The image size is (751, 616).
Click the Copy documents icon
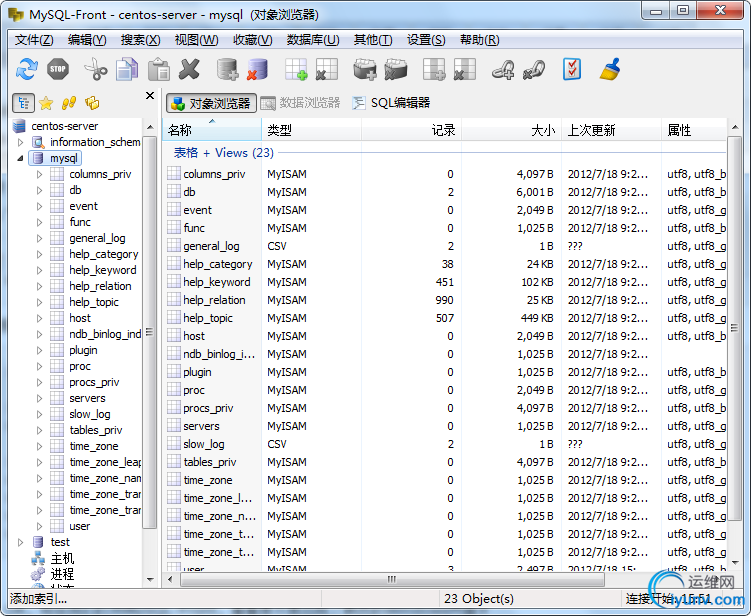click(x=127, y=69)
